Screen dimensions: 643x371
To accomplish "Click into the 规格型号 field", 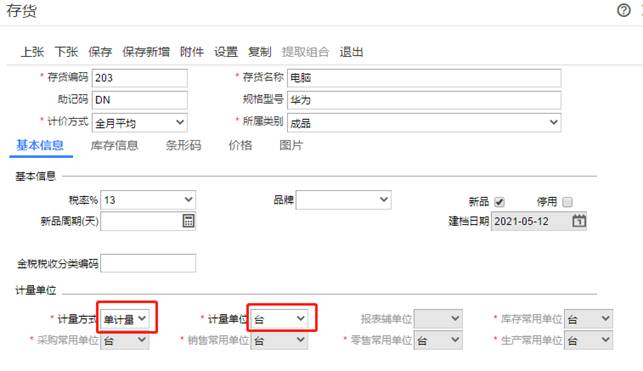I will 424,100.
